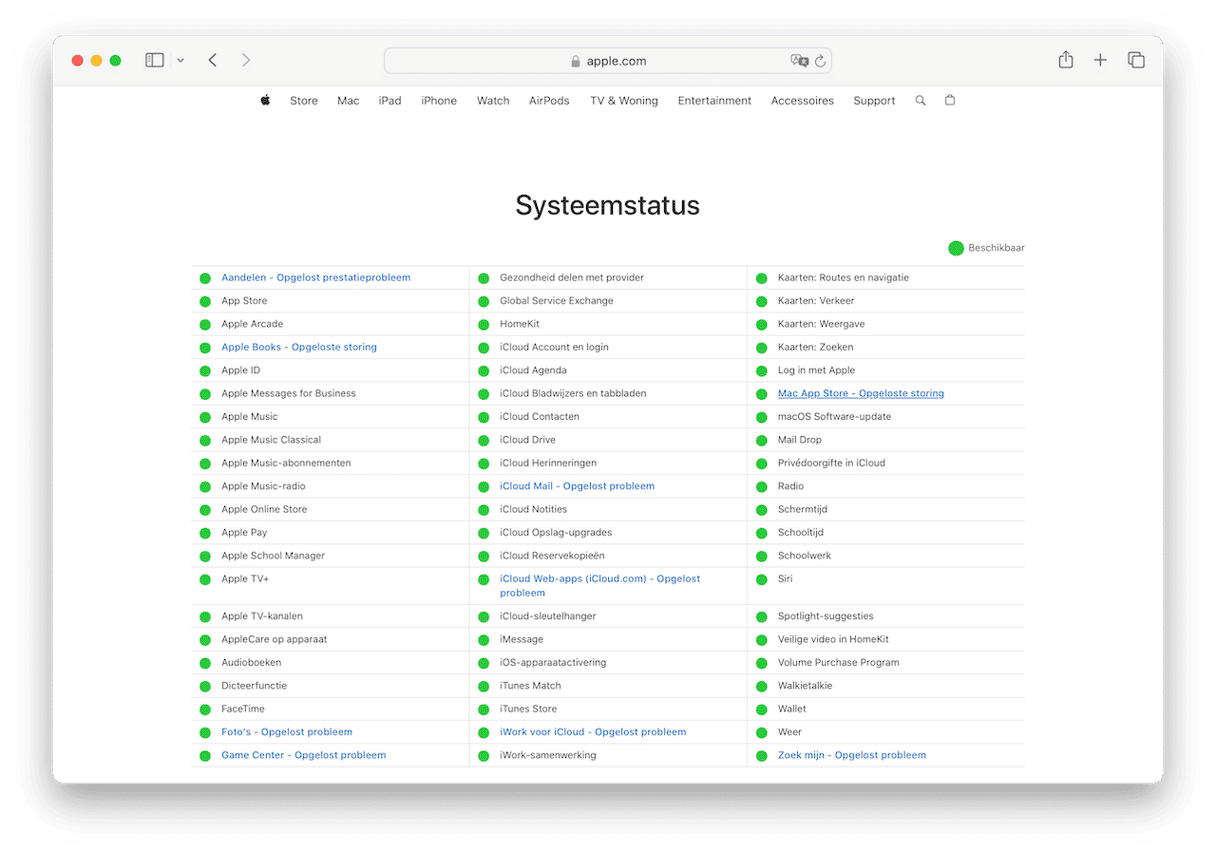The image size is (1216, 853).
Task: Open the shopping bag icon
Action: (950, 100)
